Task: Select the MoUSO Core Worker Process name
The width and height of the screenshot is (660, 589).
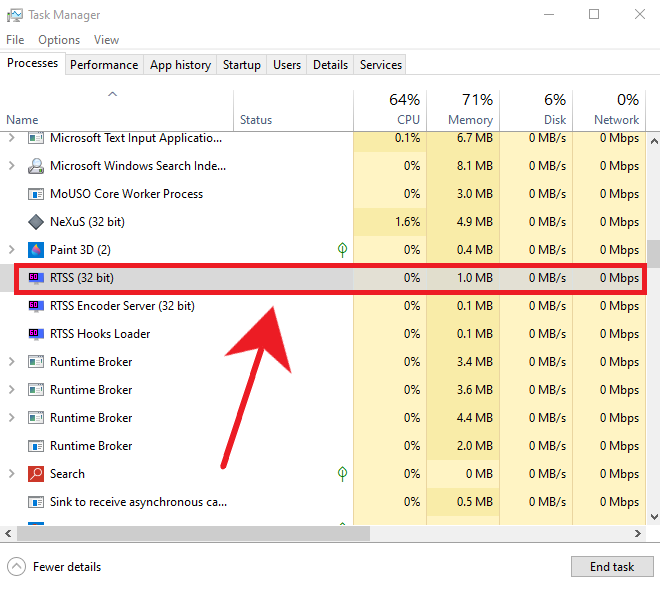Action: tap(126, 194)
